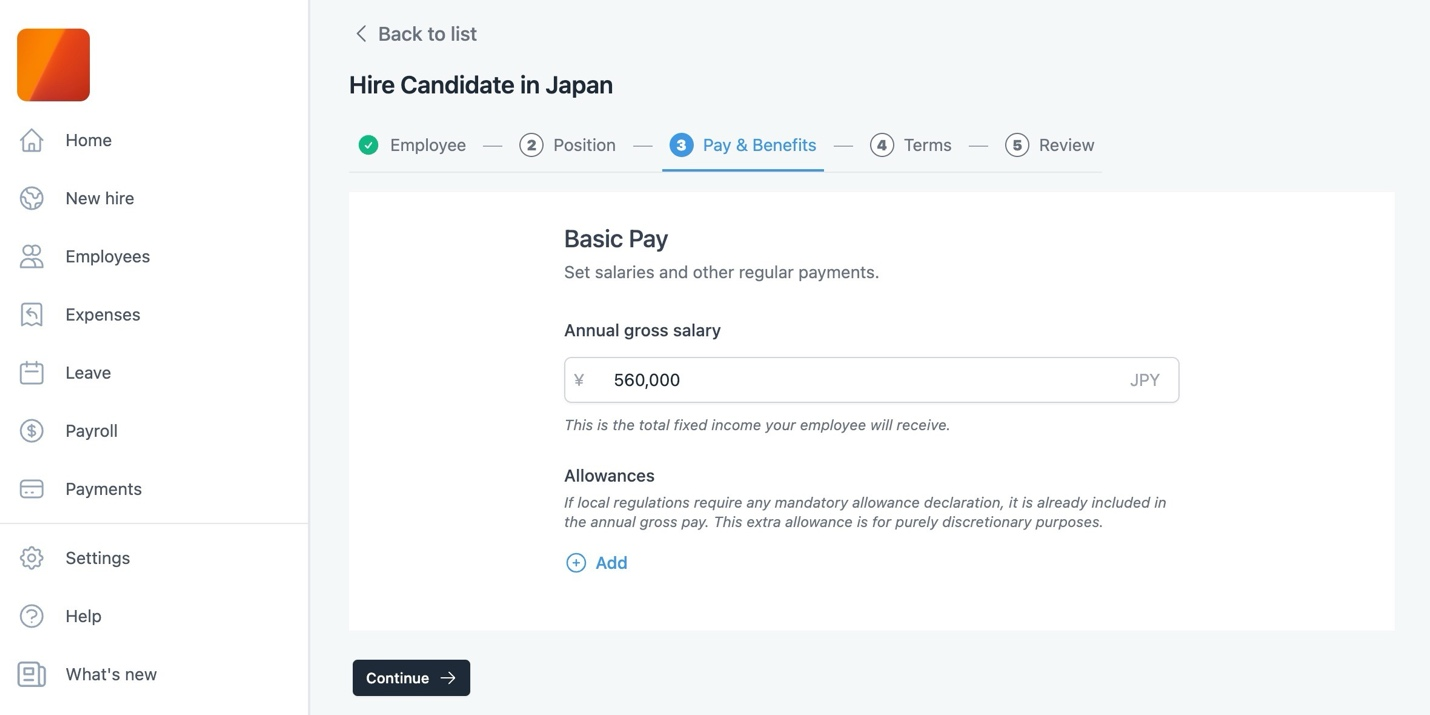Select the Pay & Benefits step
Viewport: 1430px width, 715px height.
(743, 145)
